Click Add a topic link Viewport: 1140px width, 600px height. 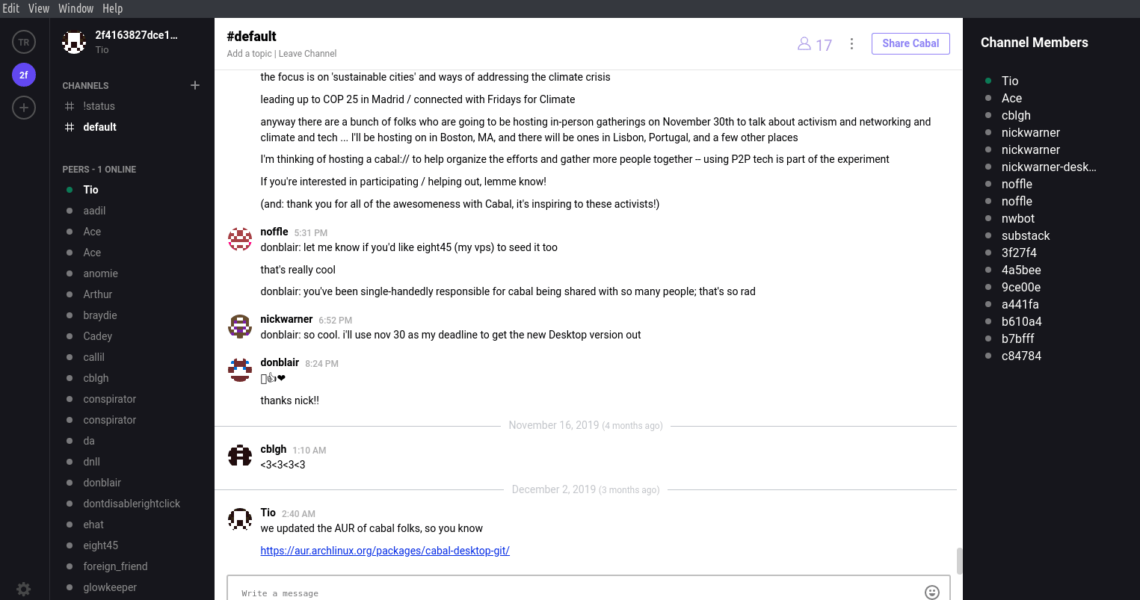point(250,54)
